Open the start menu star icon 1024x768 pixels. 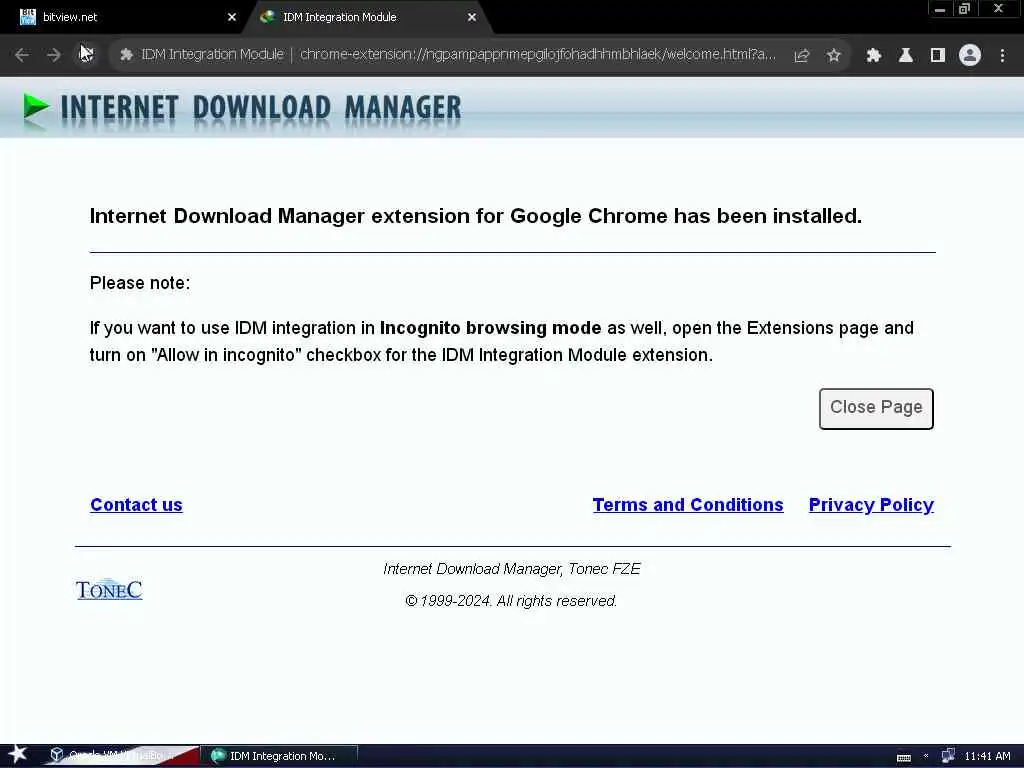[17, 754]
